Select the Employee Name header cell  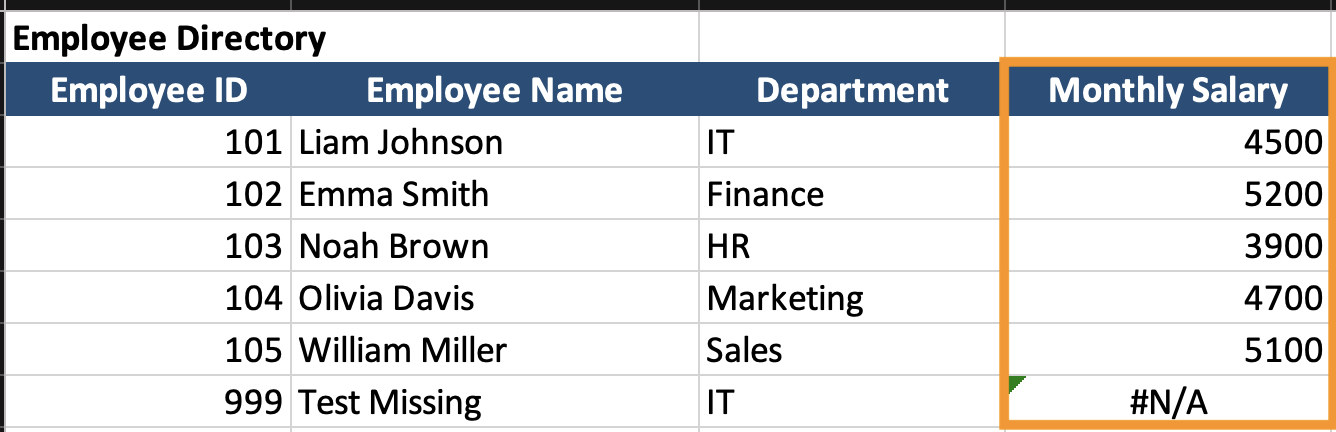click(x=494, y=91)
